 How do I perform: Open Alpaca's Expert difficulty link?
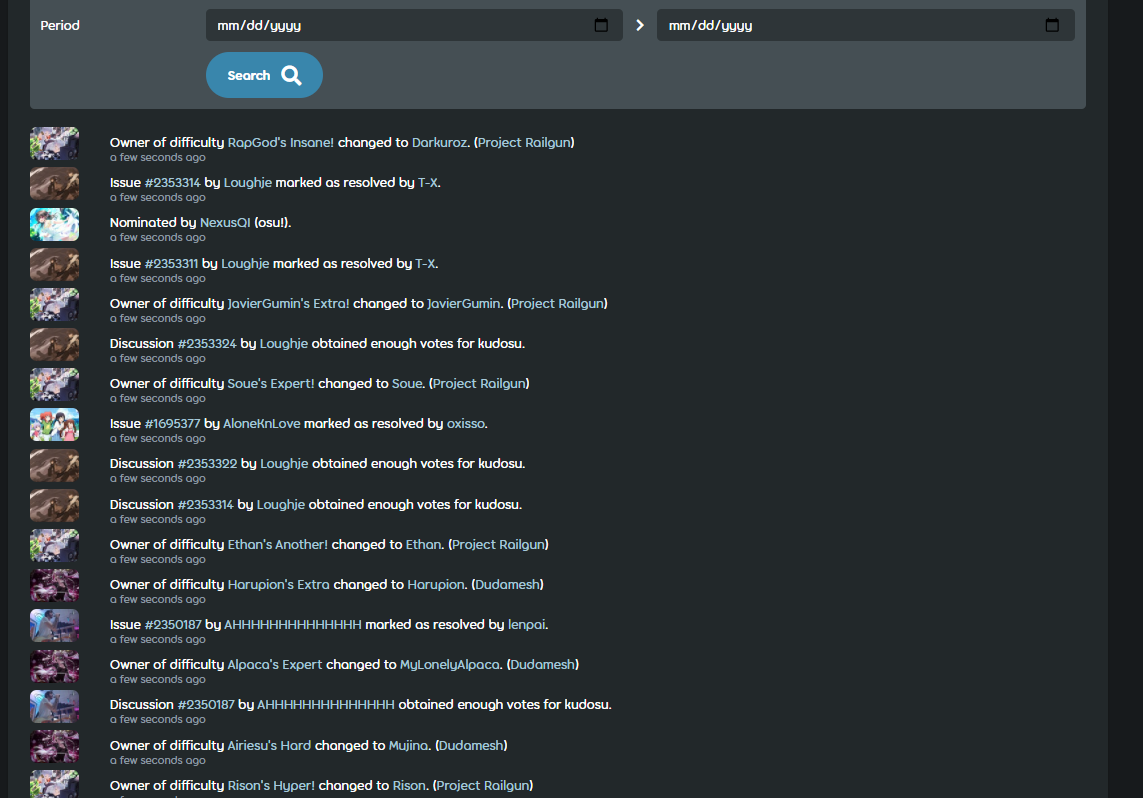pyautogui.click(x=275, y=665)
